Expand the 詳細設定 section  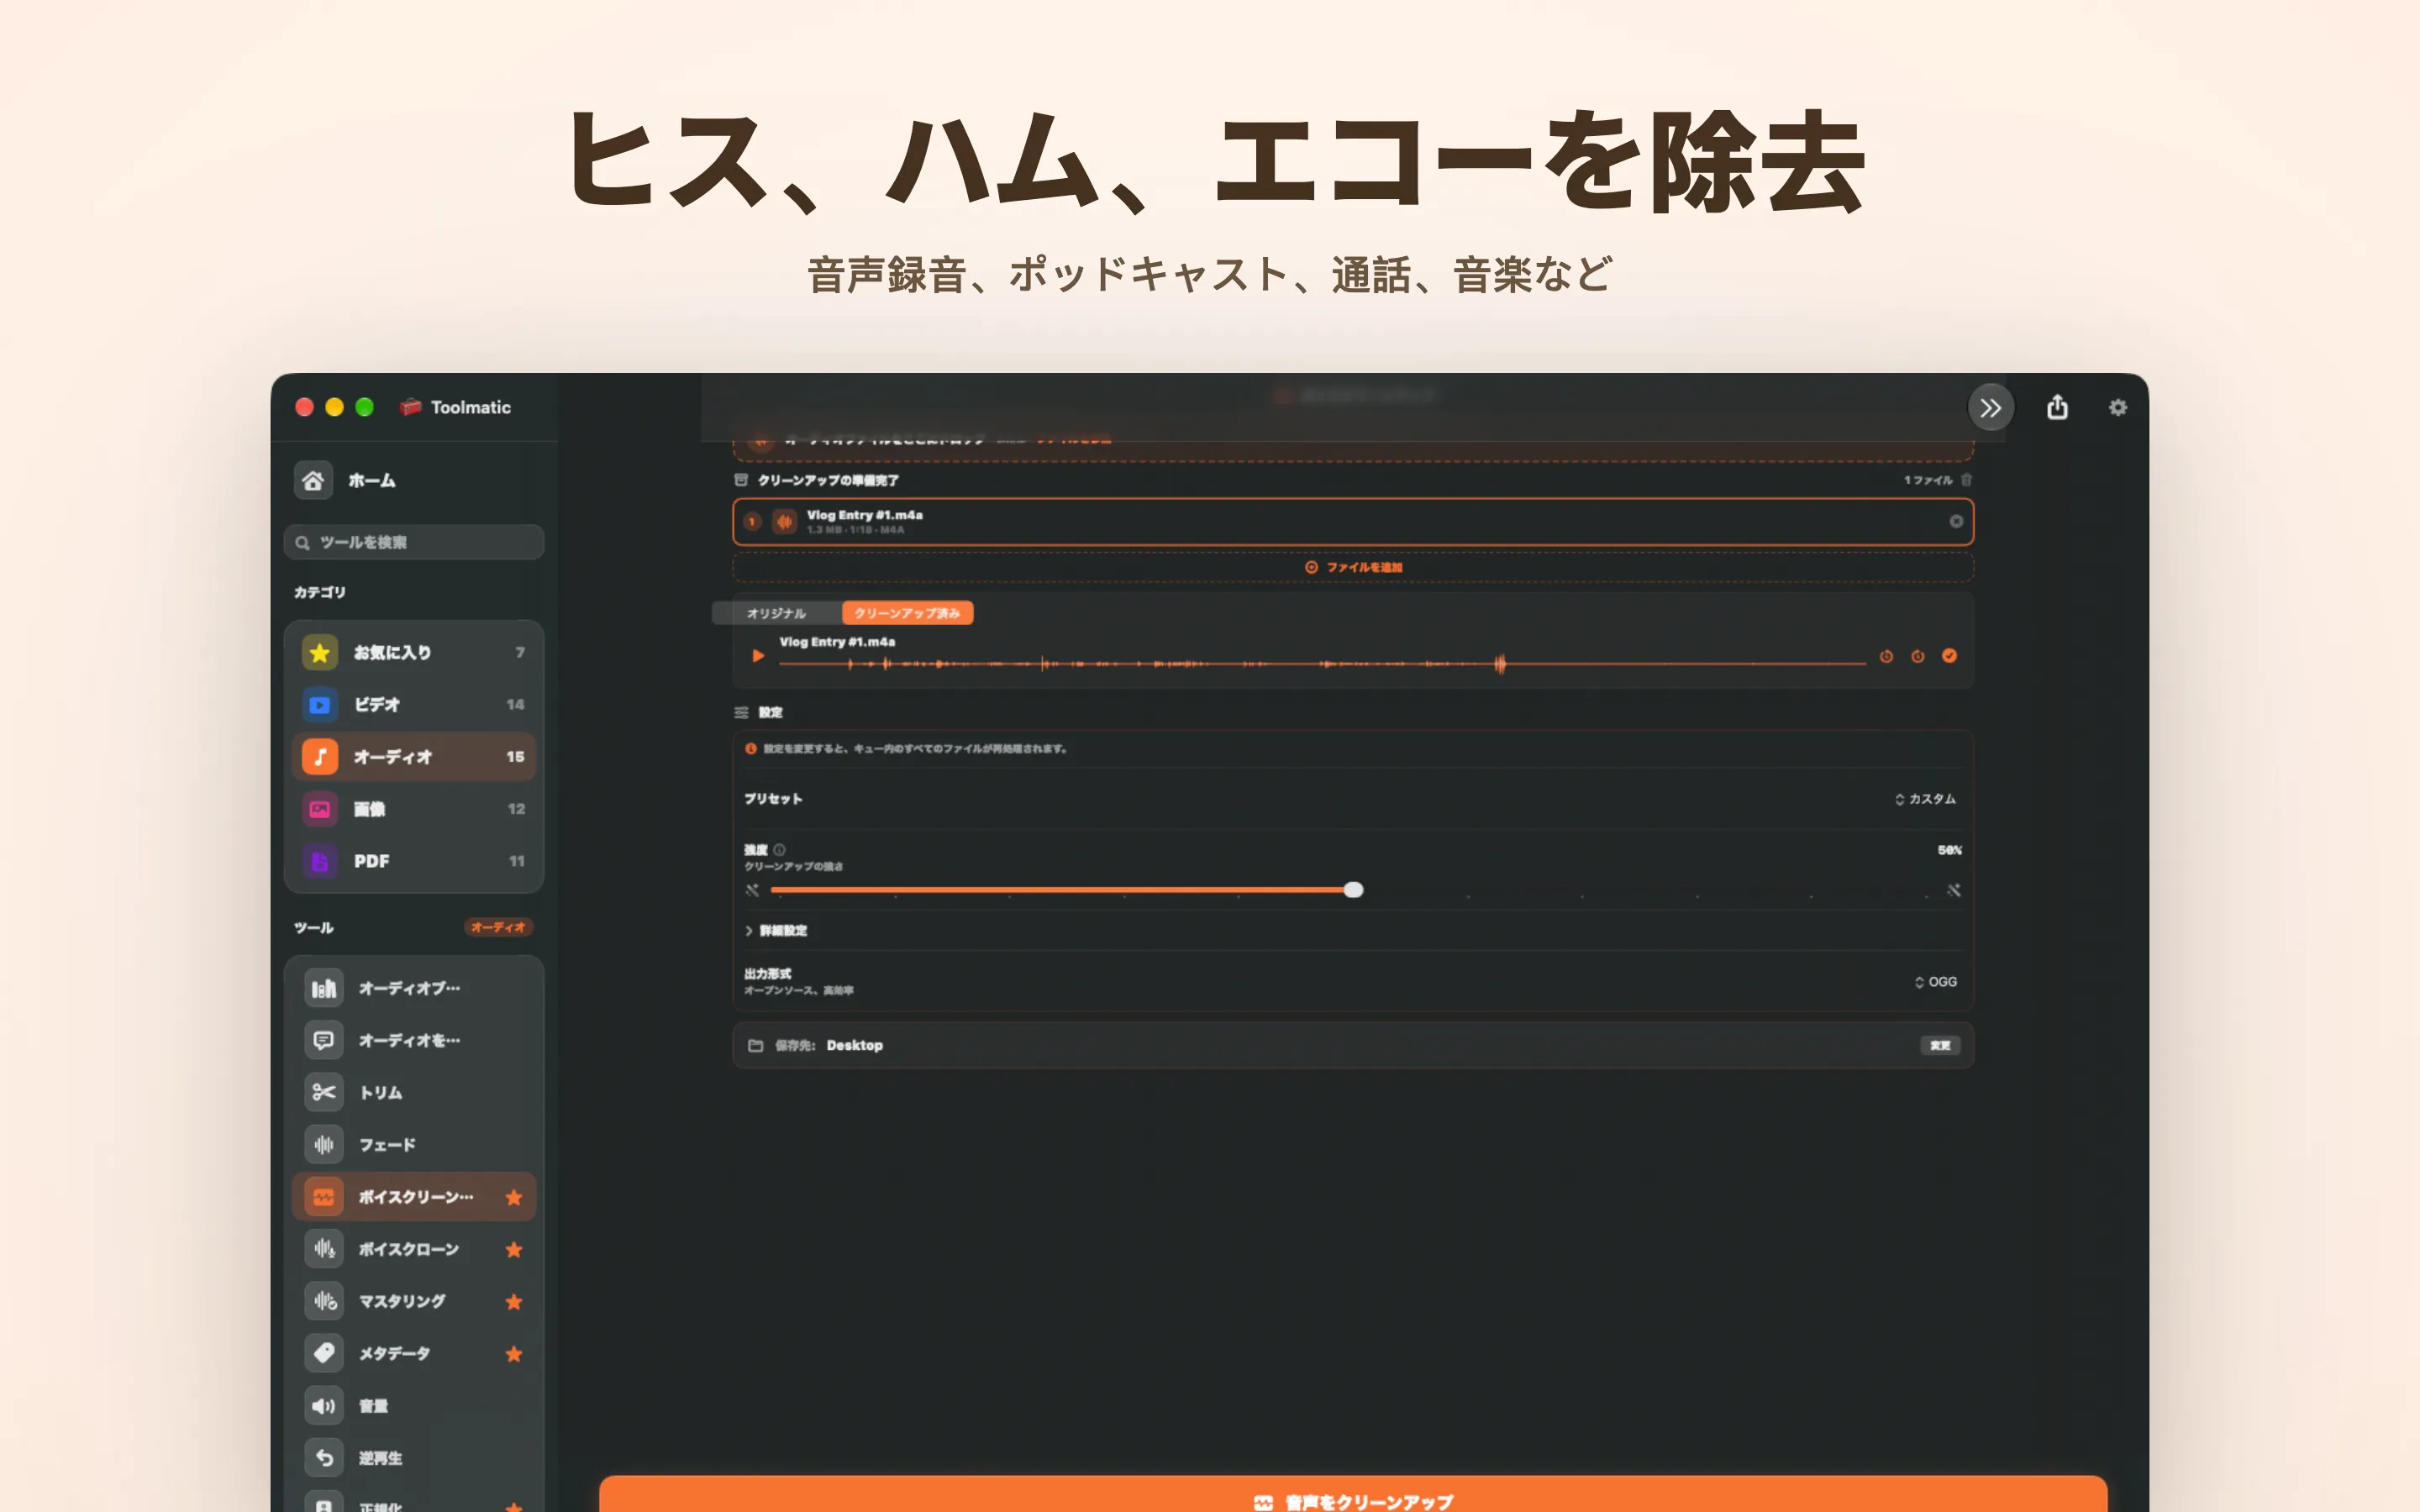tap(776, 930)
